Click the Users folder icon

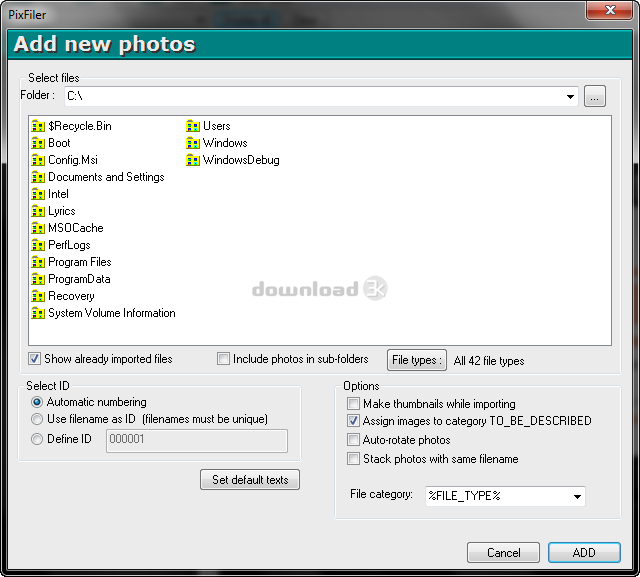[x=193, y=126]
